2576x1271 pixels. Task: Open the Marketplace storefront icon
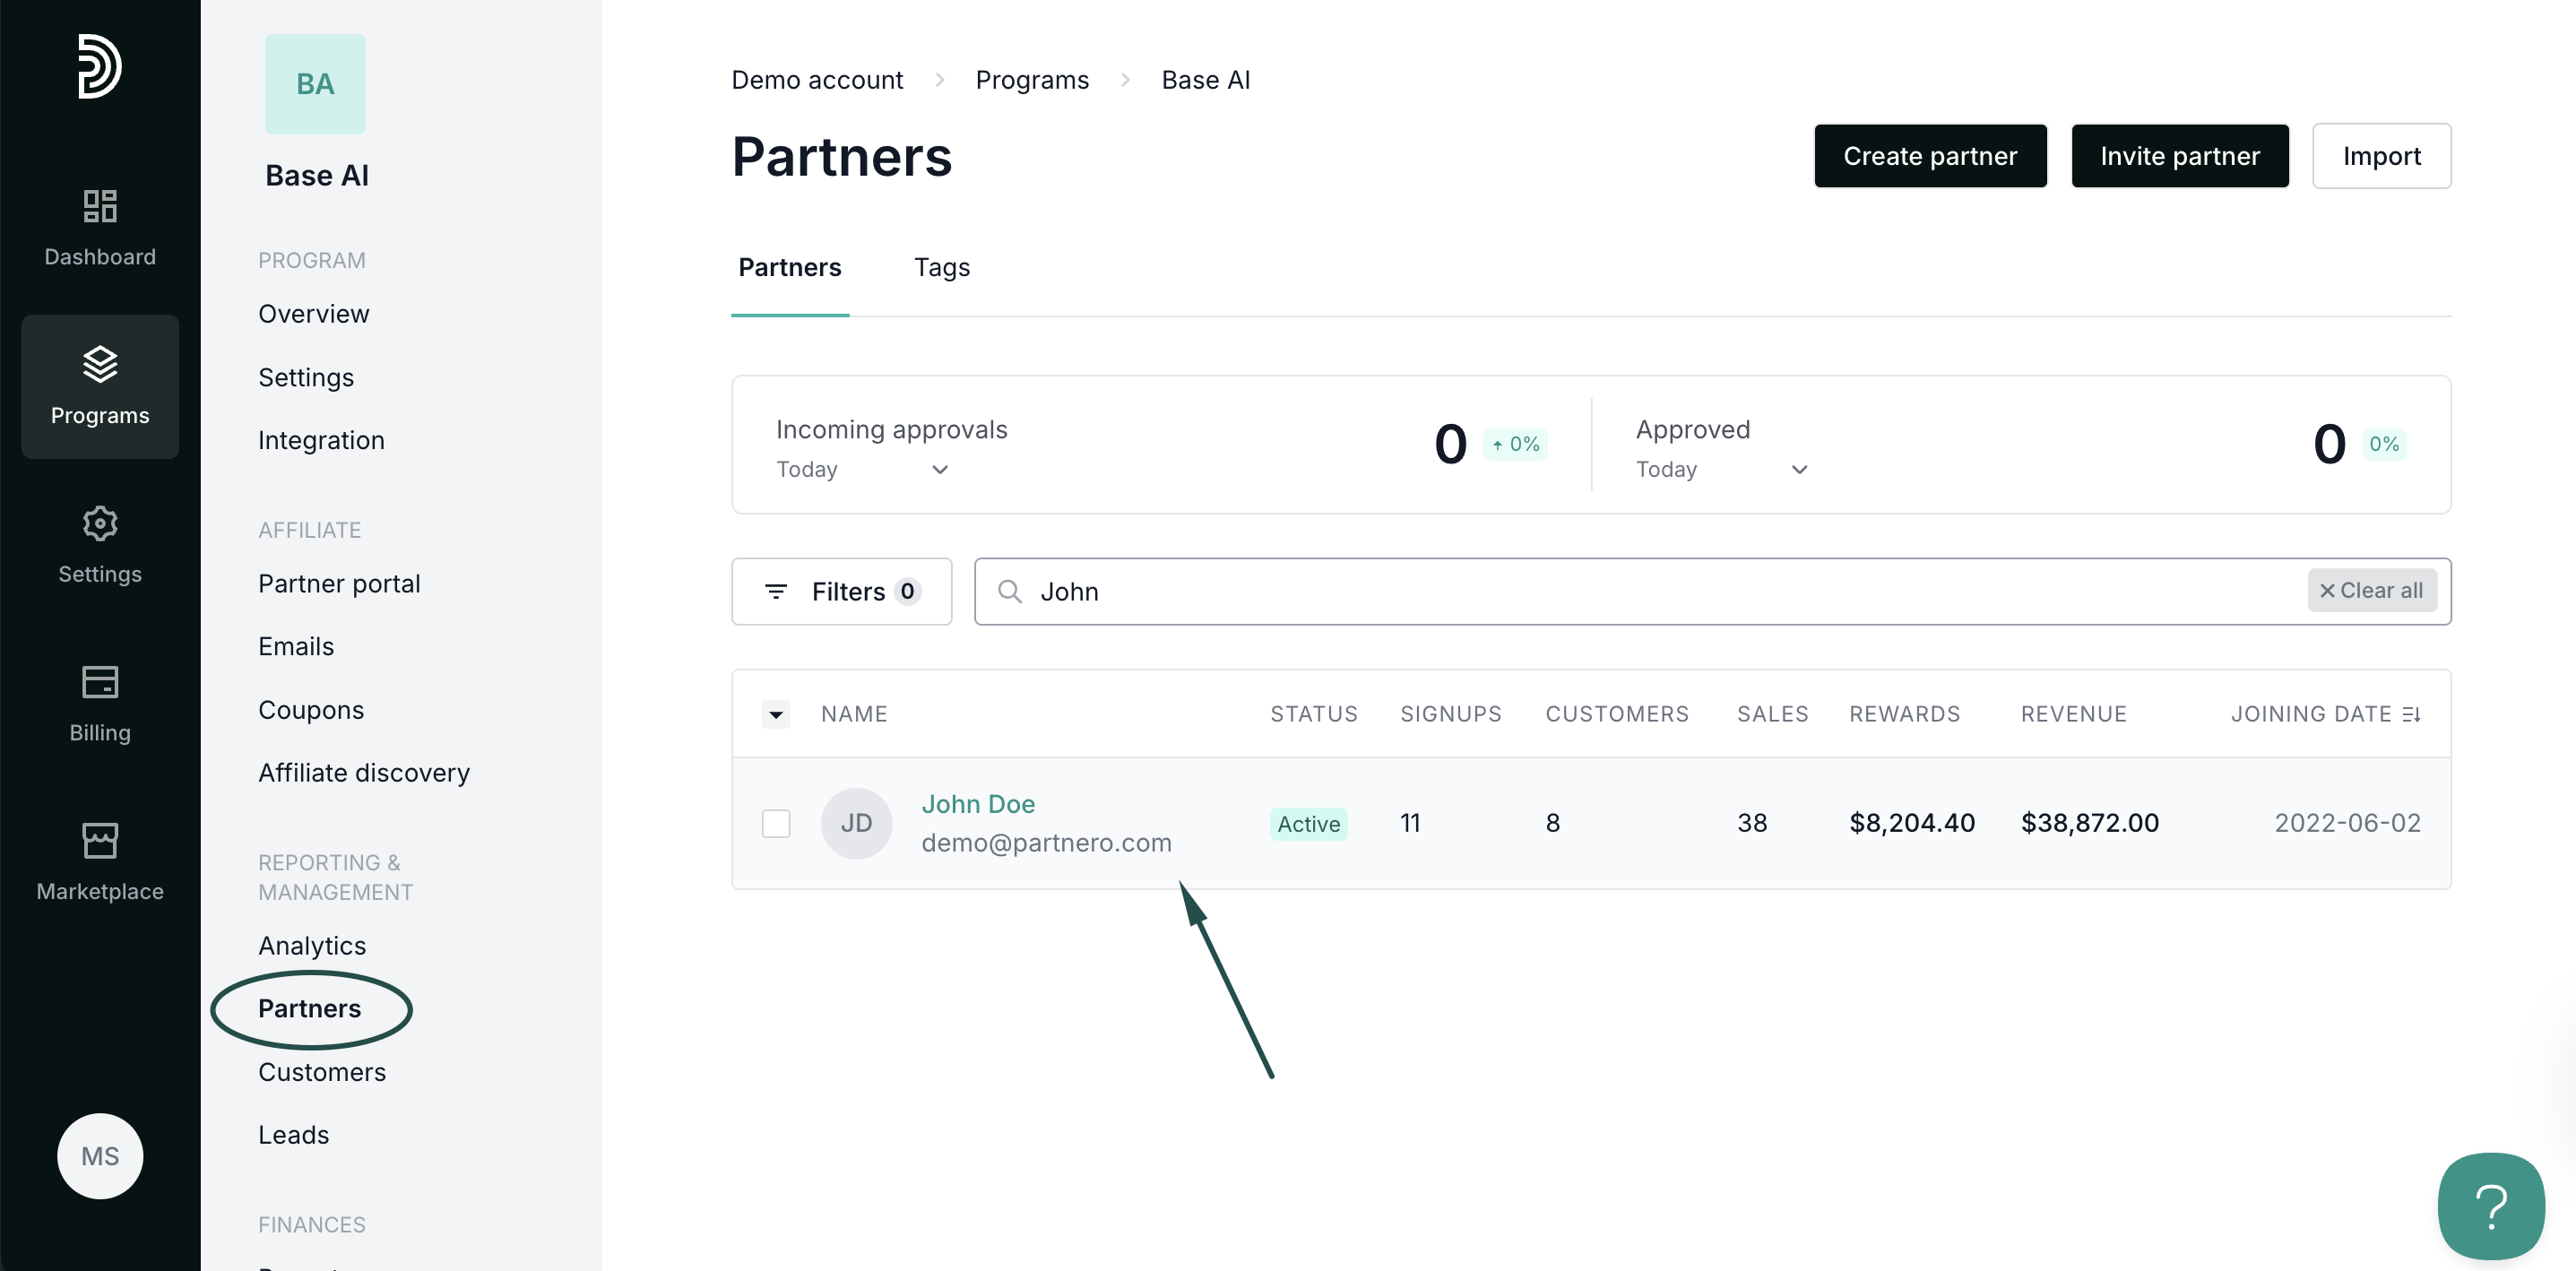pos(99,841)
